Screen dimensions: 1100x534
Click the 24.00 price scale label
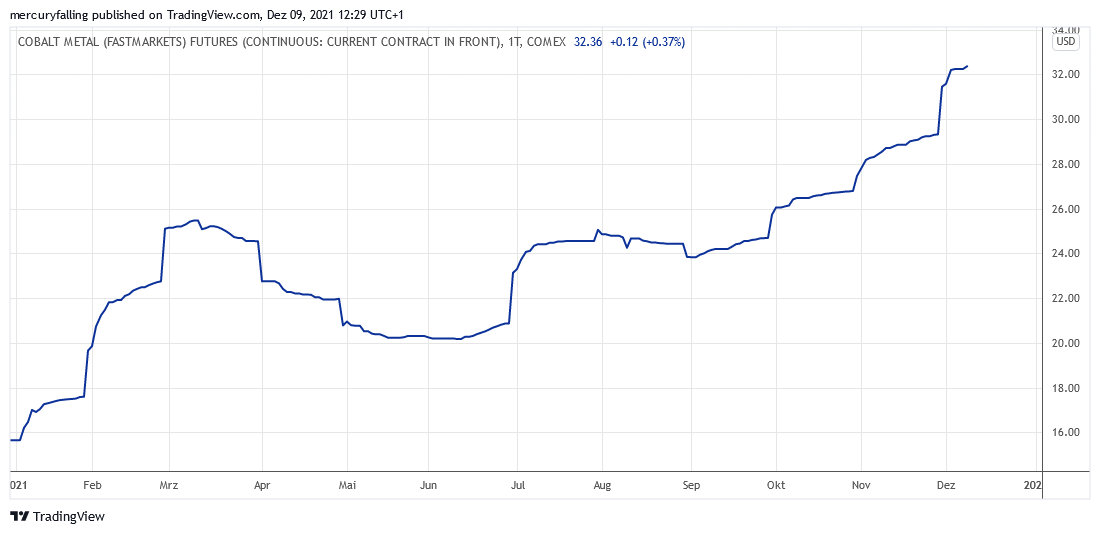(1065, 254)
